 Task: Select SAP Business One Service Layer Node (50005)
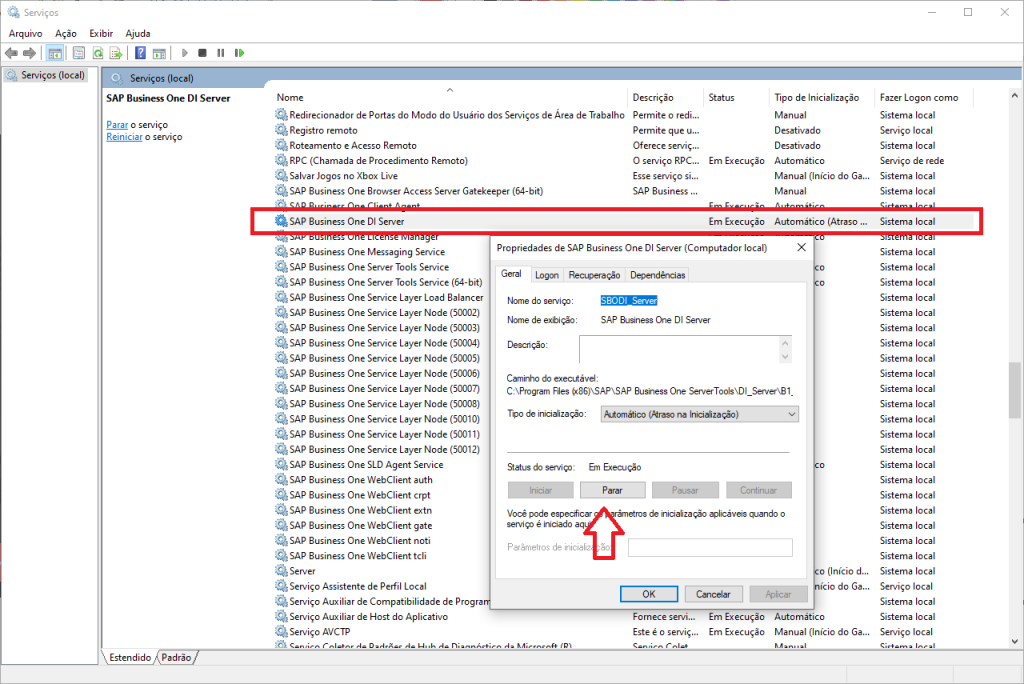[x=385, y=358]
